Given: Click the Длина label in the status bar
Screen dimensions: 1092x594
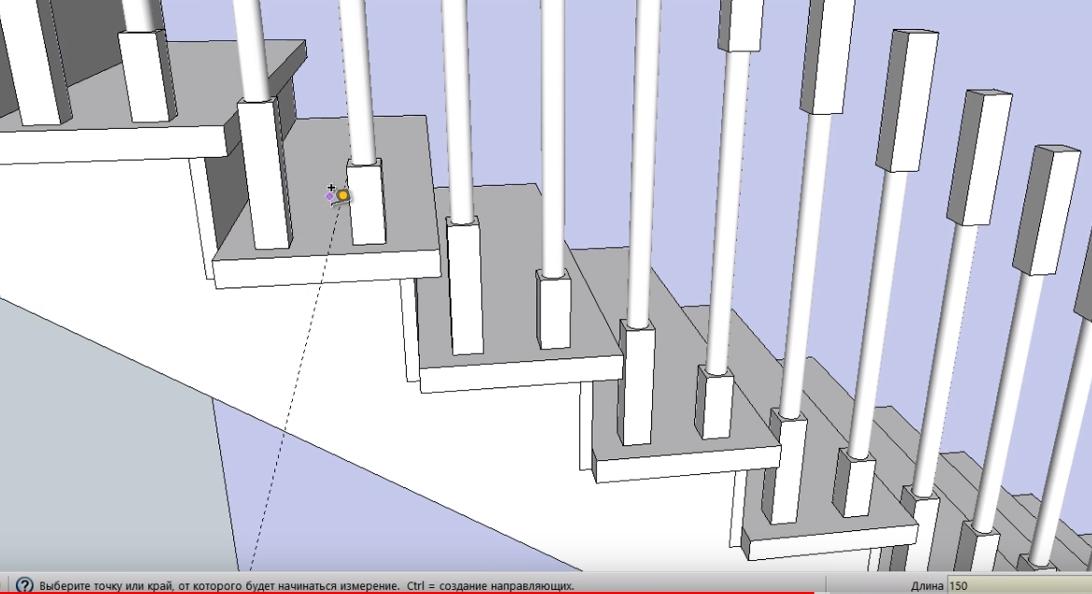Looking at the screenshot, I should pos(926,586).
